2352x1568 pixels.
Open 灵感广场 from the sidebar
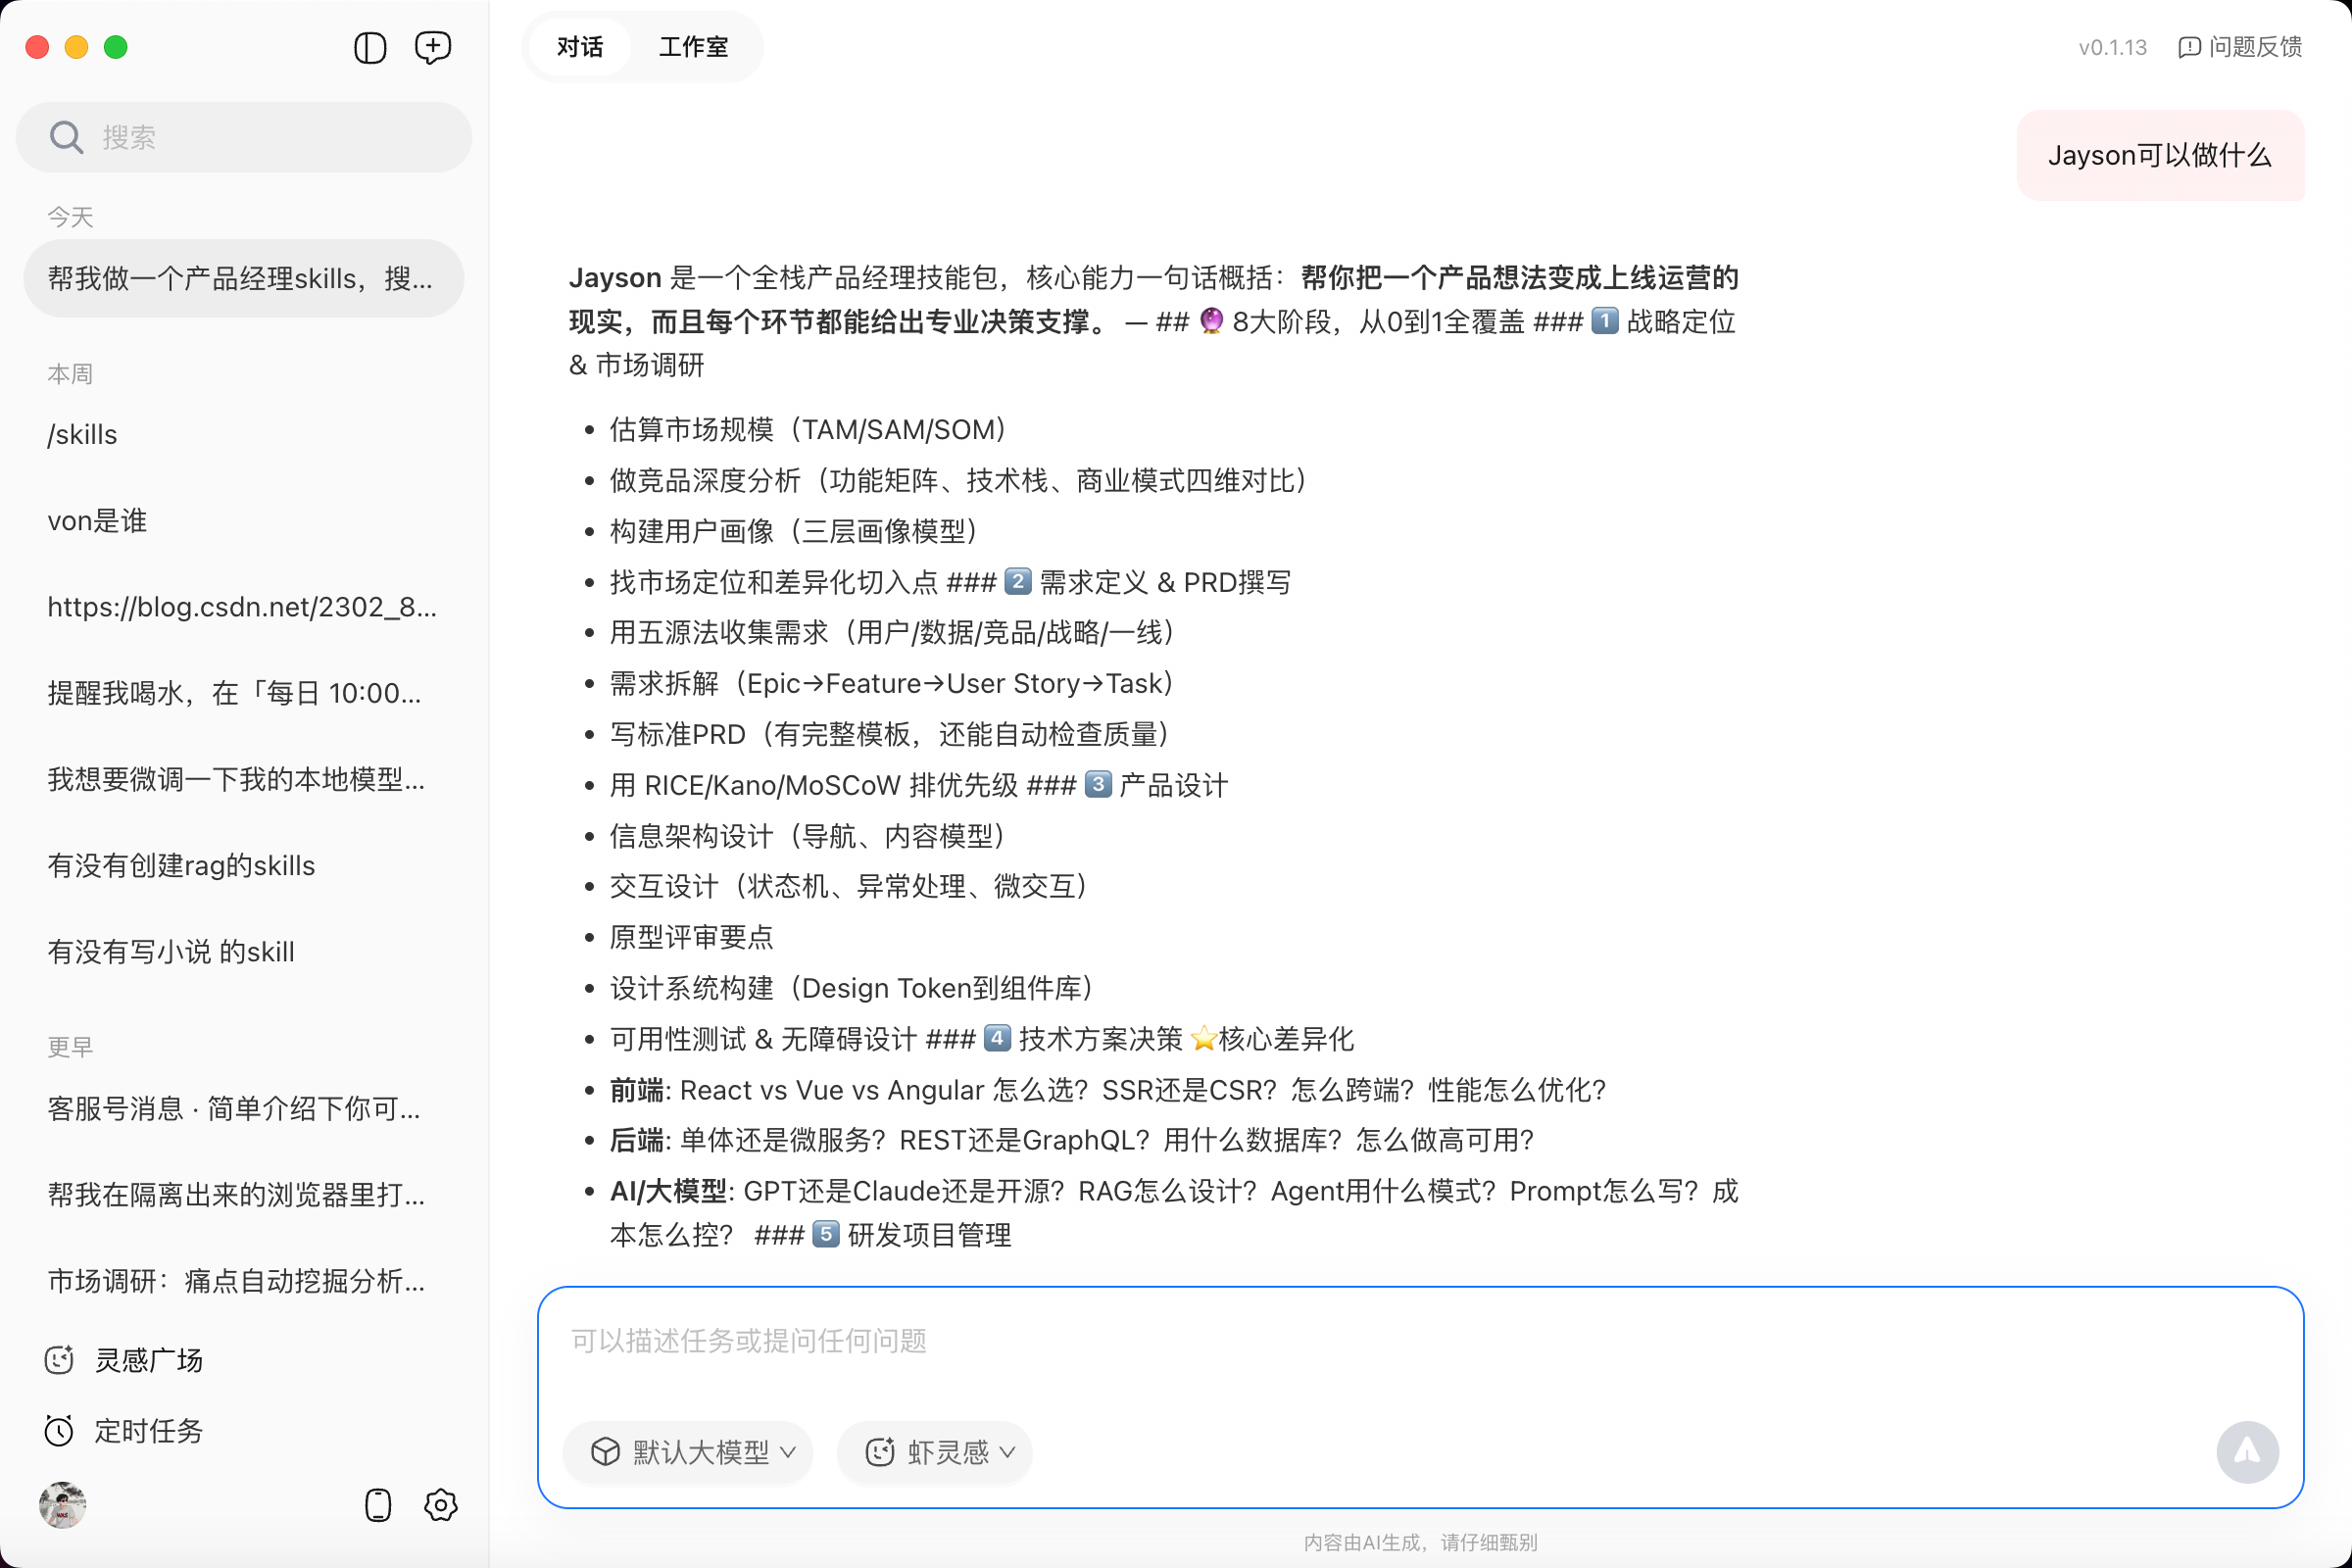click(148, 1359)
